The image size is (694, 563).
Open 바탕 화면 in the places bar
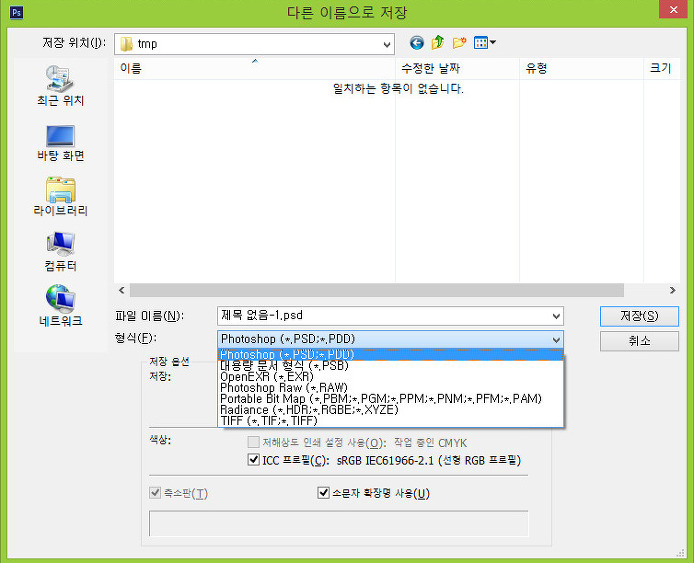(60, 143)
